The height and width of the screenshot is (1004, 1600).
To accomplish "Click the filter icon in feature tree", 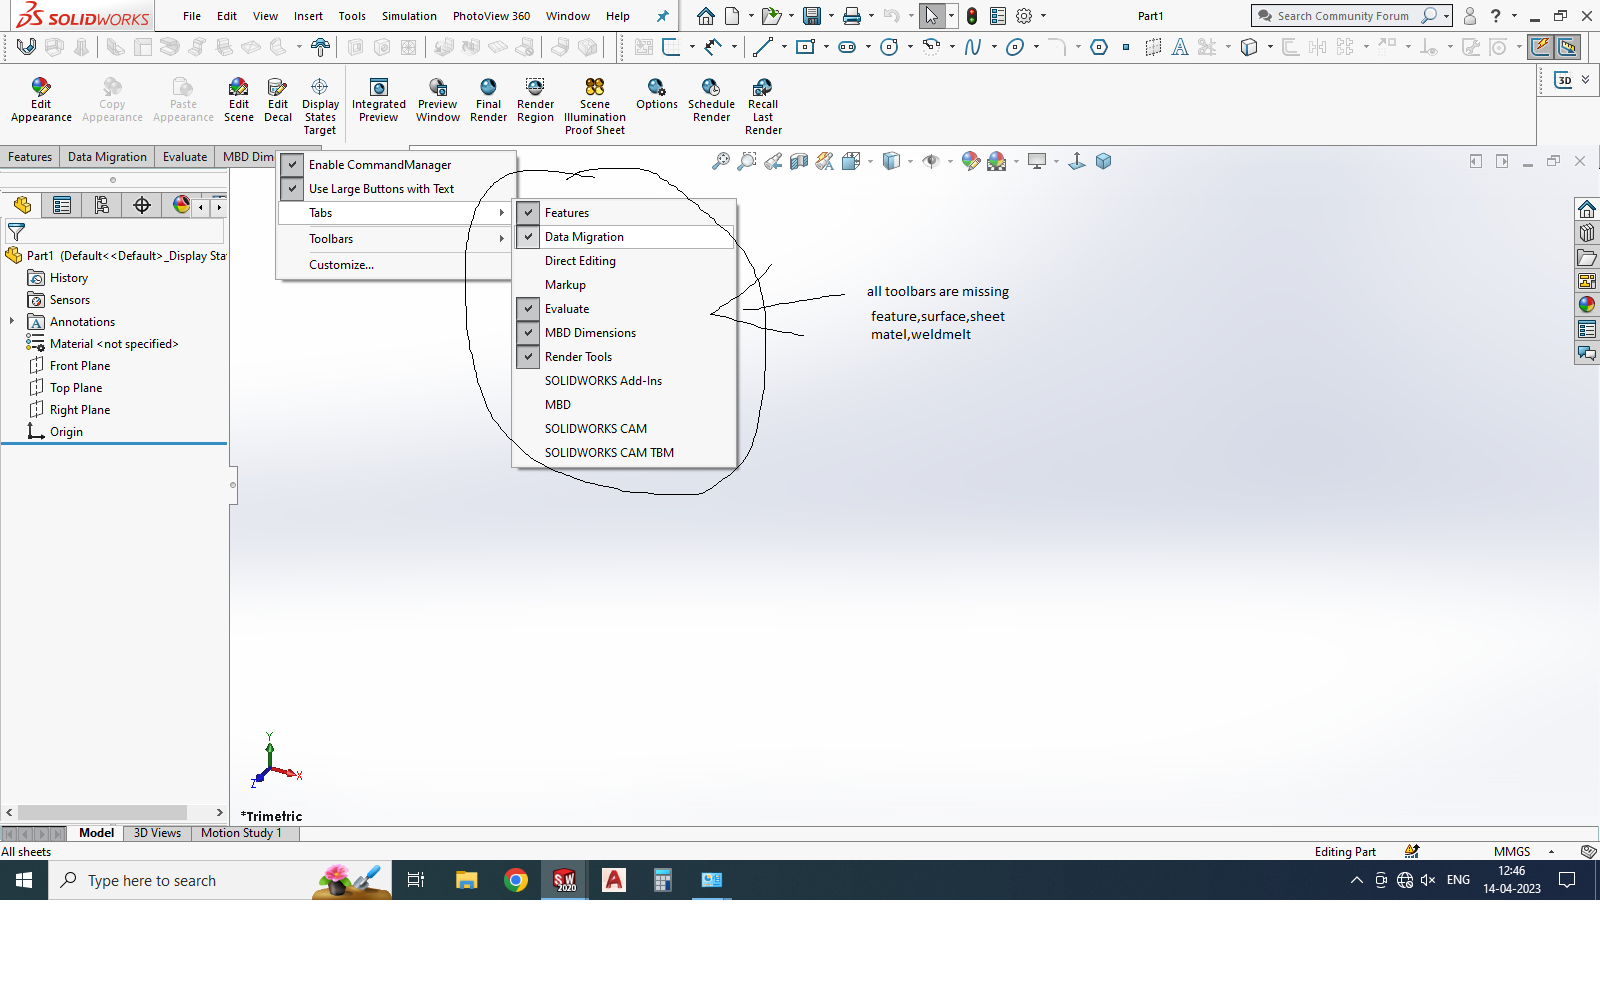I will [x=17, y=231].
